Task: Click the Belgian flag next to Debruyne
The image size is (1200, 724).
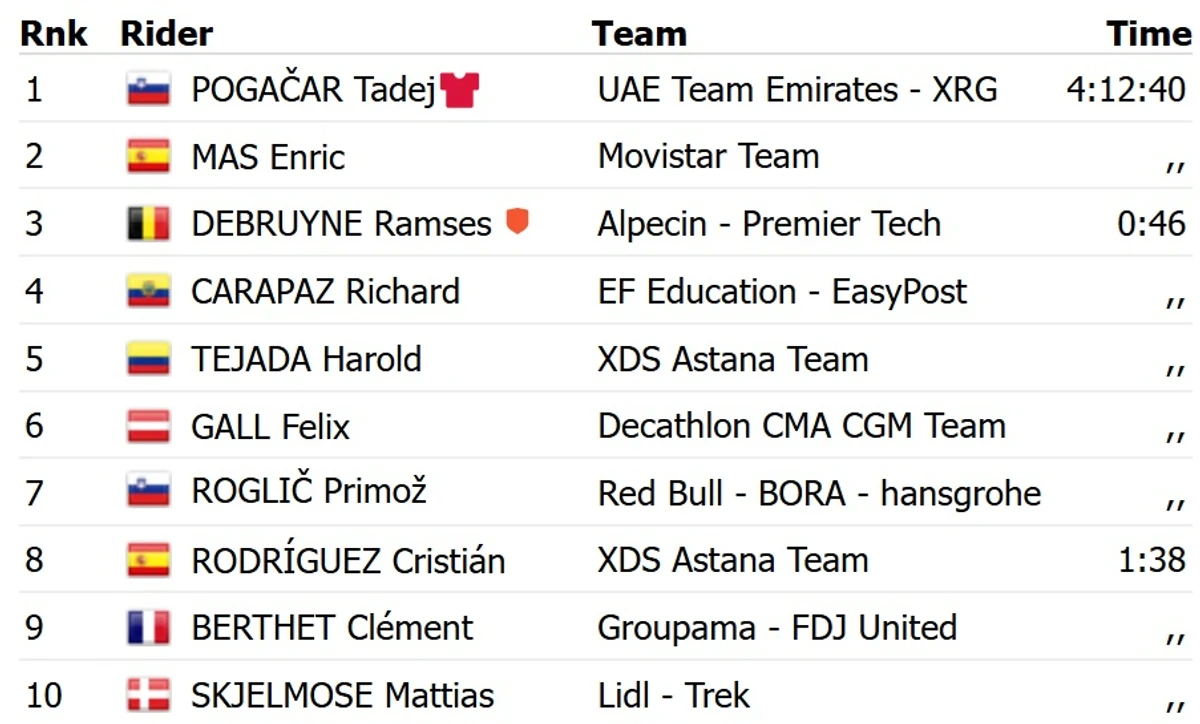Action: coord(148,224)
